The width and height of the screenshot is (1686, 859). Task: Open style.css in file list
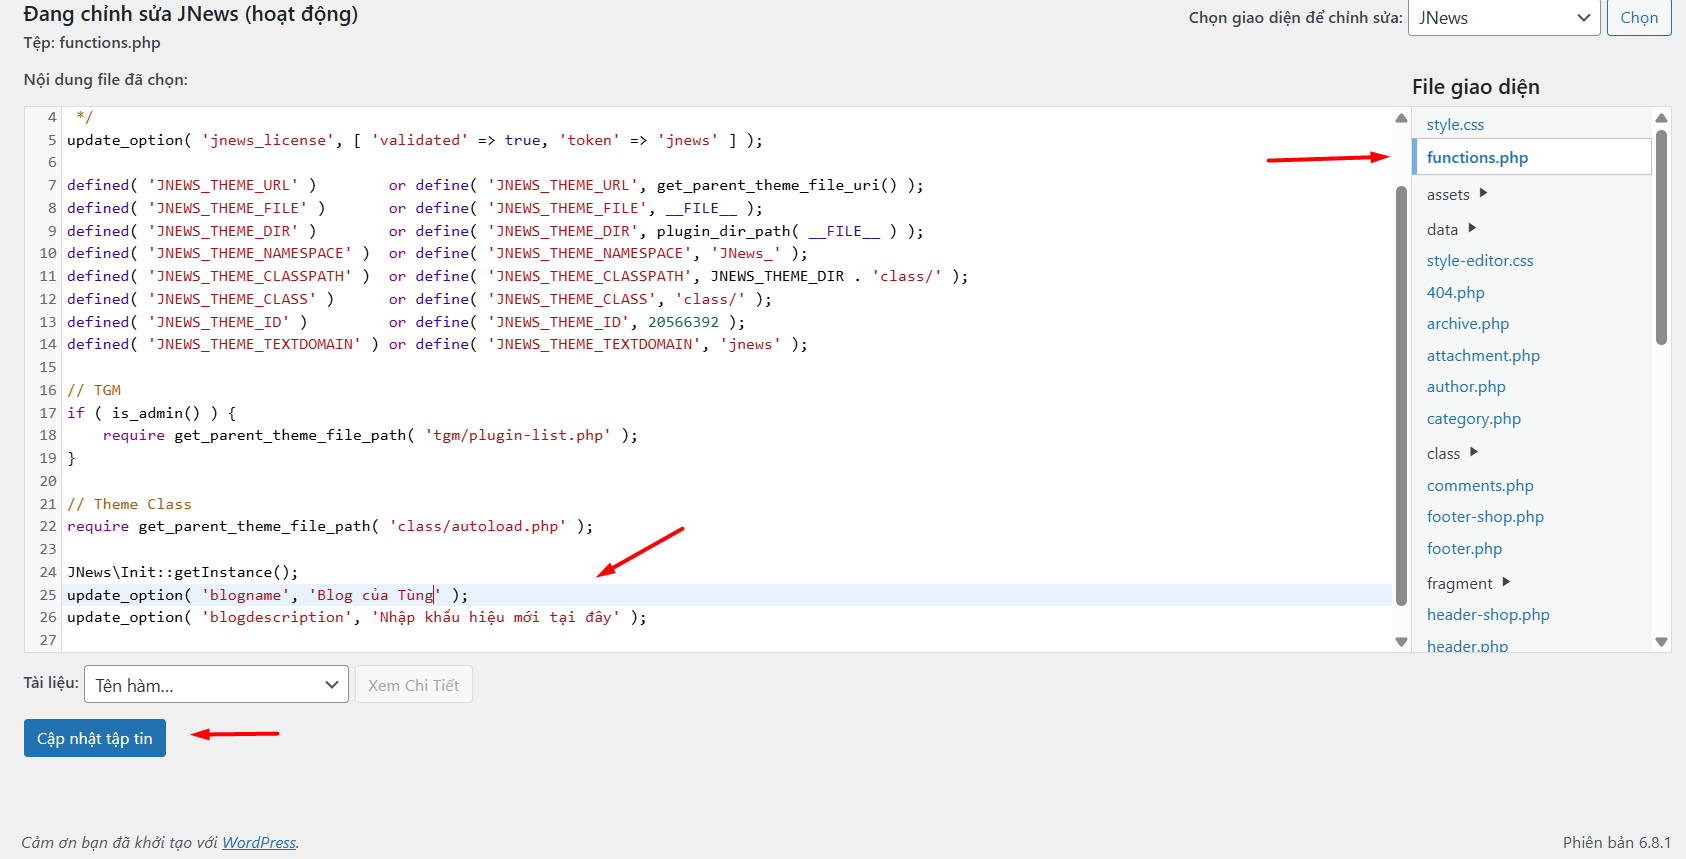click(1455, 125)
